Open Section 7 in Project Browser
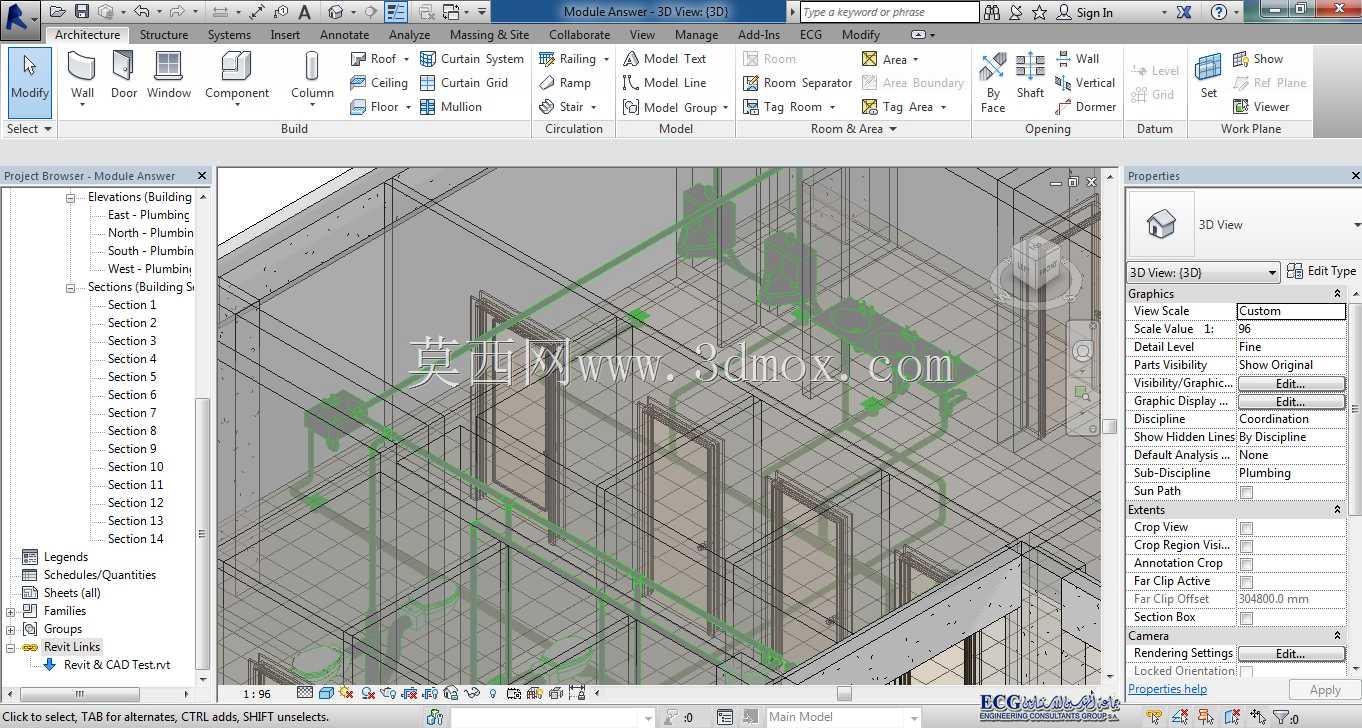Viewport: 1362px width, 728px height. (132, 413)
